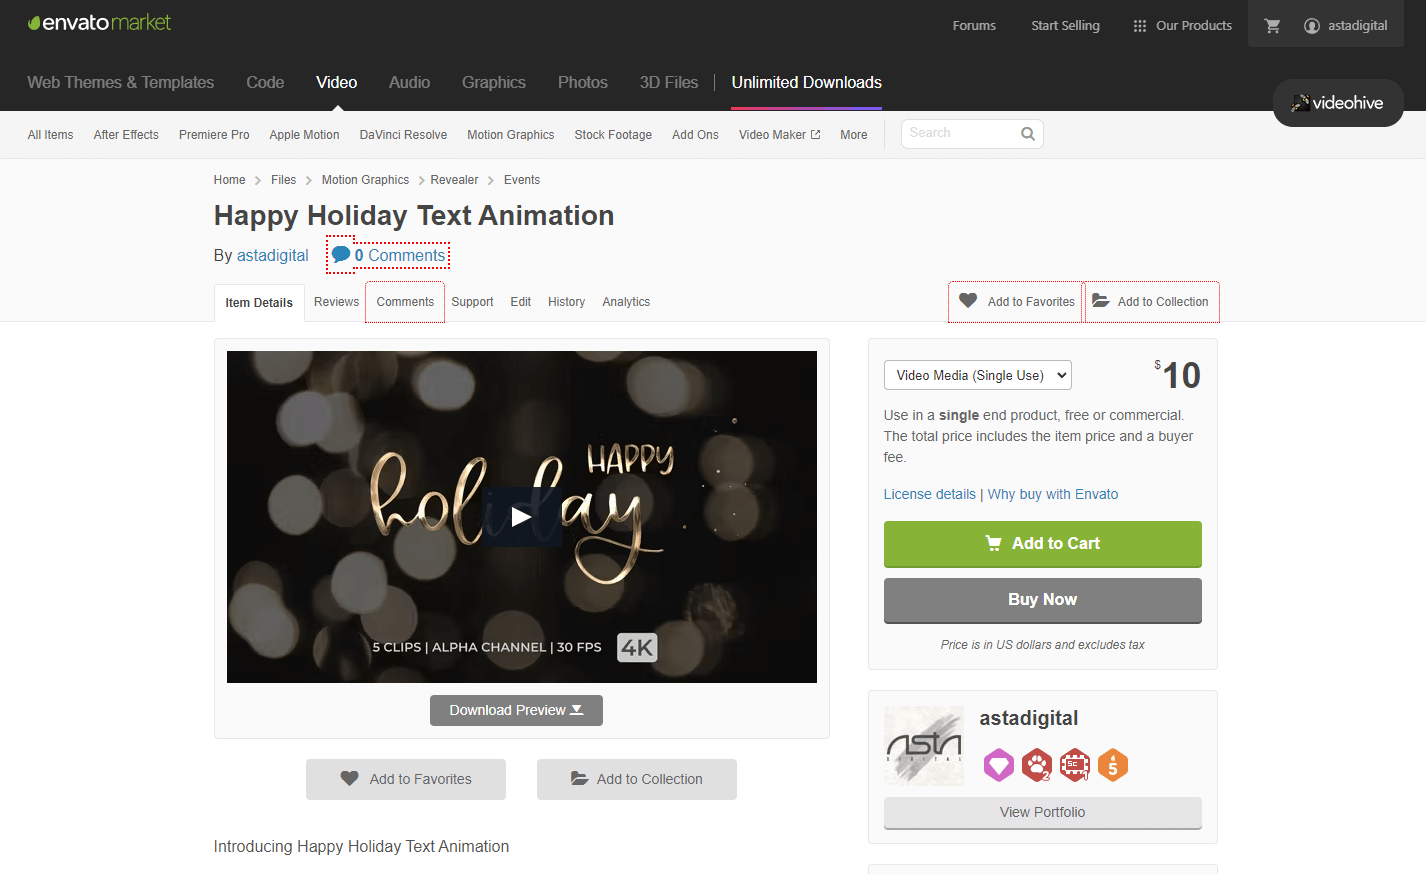Open the Forums link
The width and height of the screenshot is (1426, 874).
tap(974, 26)
